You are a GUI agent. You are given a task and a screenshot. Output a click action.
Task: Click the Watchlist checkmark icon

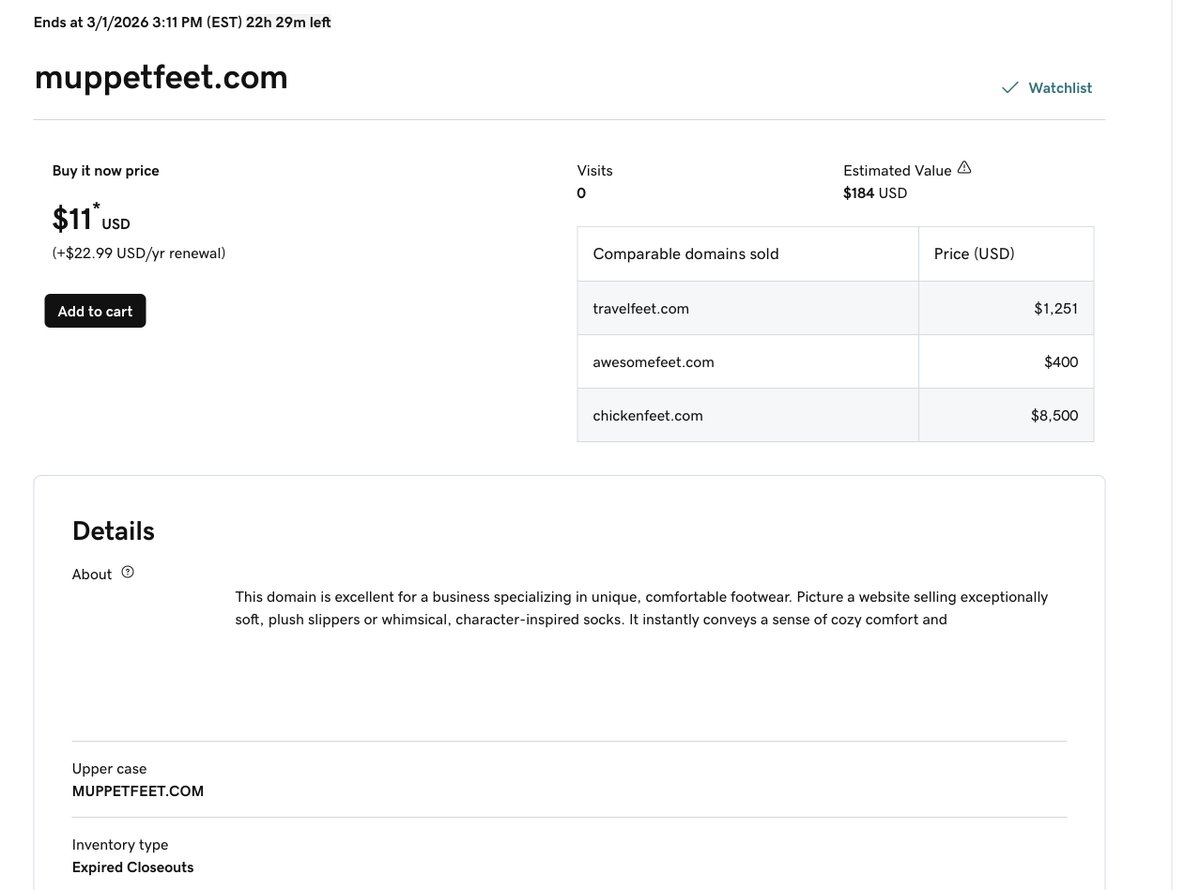coord(1010,88)
